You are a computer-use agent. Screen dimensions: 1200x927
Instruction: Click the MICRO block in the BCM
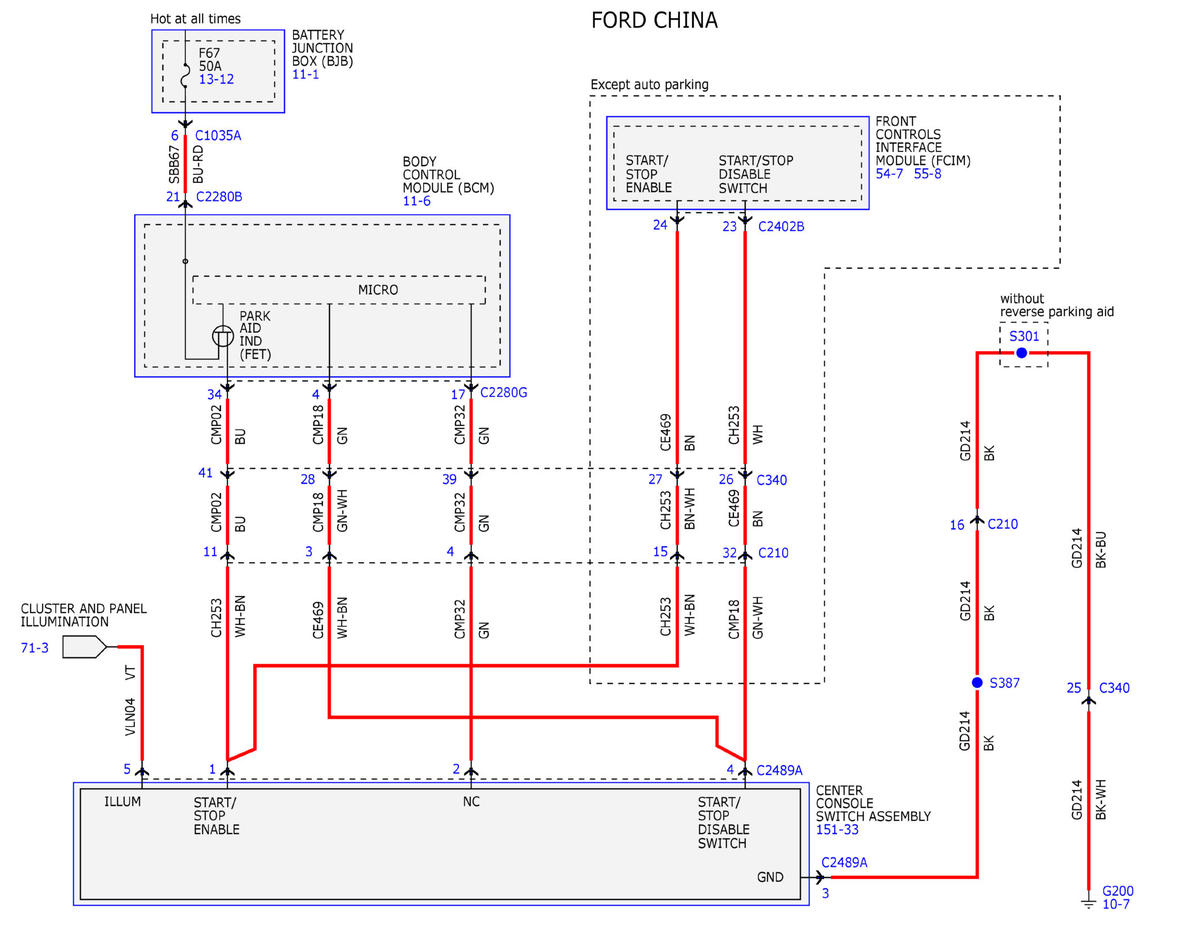point(339,290)
